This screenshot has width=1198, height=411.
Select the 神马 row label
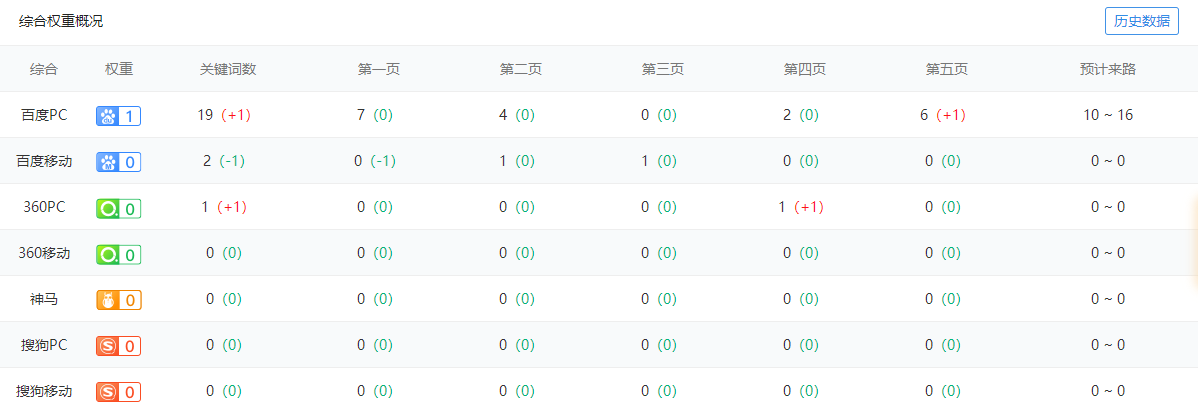(44, 299)
